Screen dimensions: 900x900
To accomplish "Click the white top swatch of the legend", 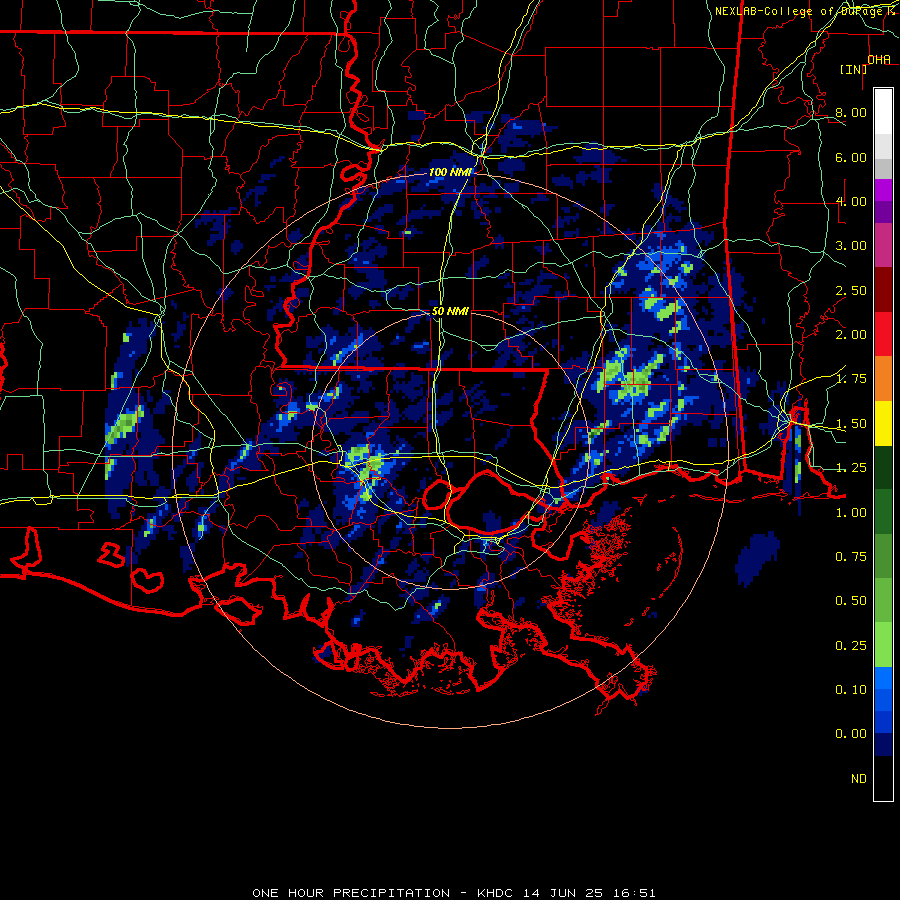I will (883, 112).
